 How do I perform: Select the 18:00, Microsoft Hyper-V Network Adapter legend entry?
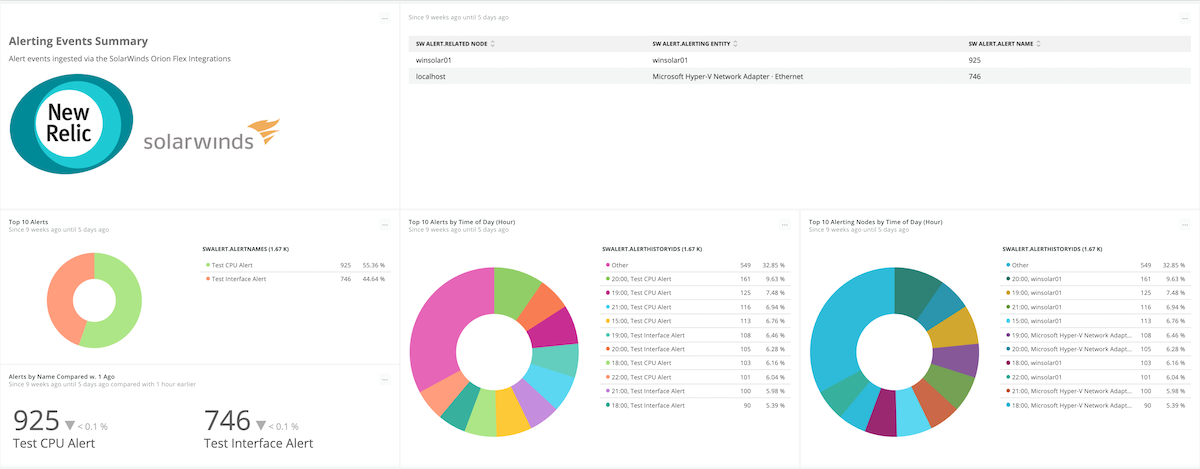tap(1097, 405)
